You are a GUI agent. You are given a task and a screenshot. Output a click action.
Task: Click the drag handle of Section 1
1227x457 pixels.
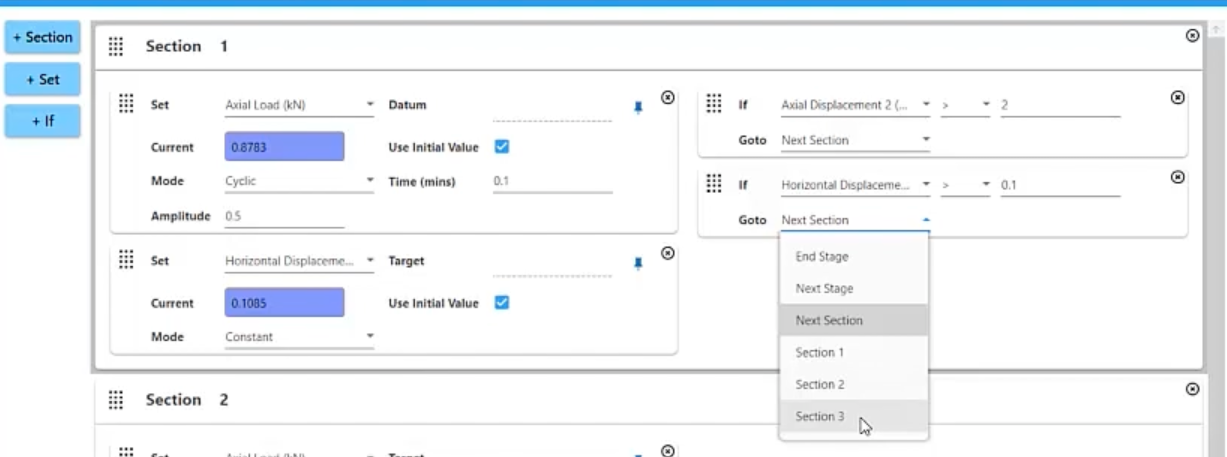[116, 47]
